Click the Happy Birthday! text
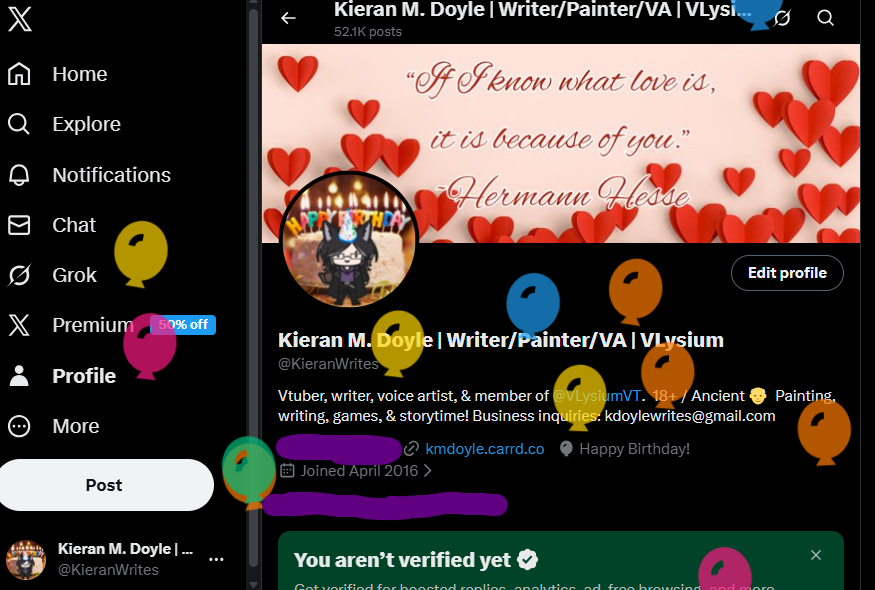875x590 pixels. coord(634,449)
